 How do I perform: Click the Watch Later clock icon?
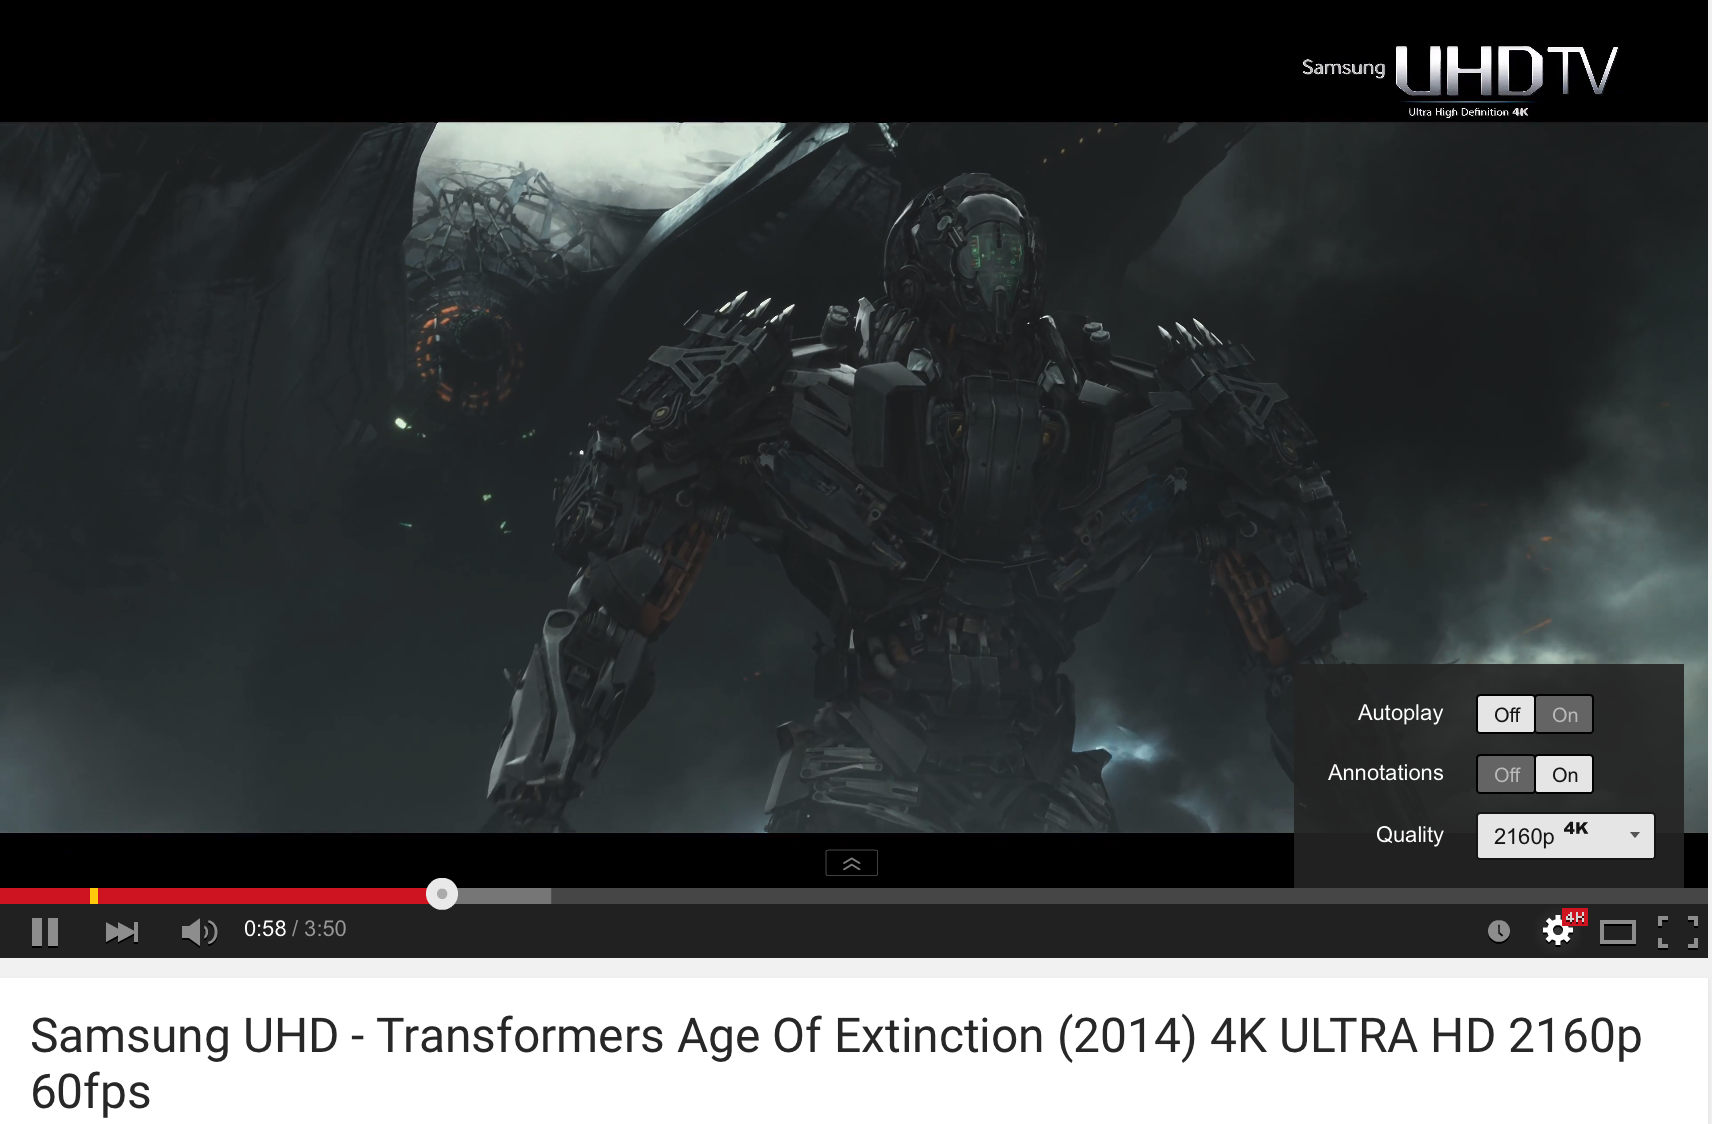[1498, 932]
